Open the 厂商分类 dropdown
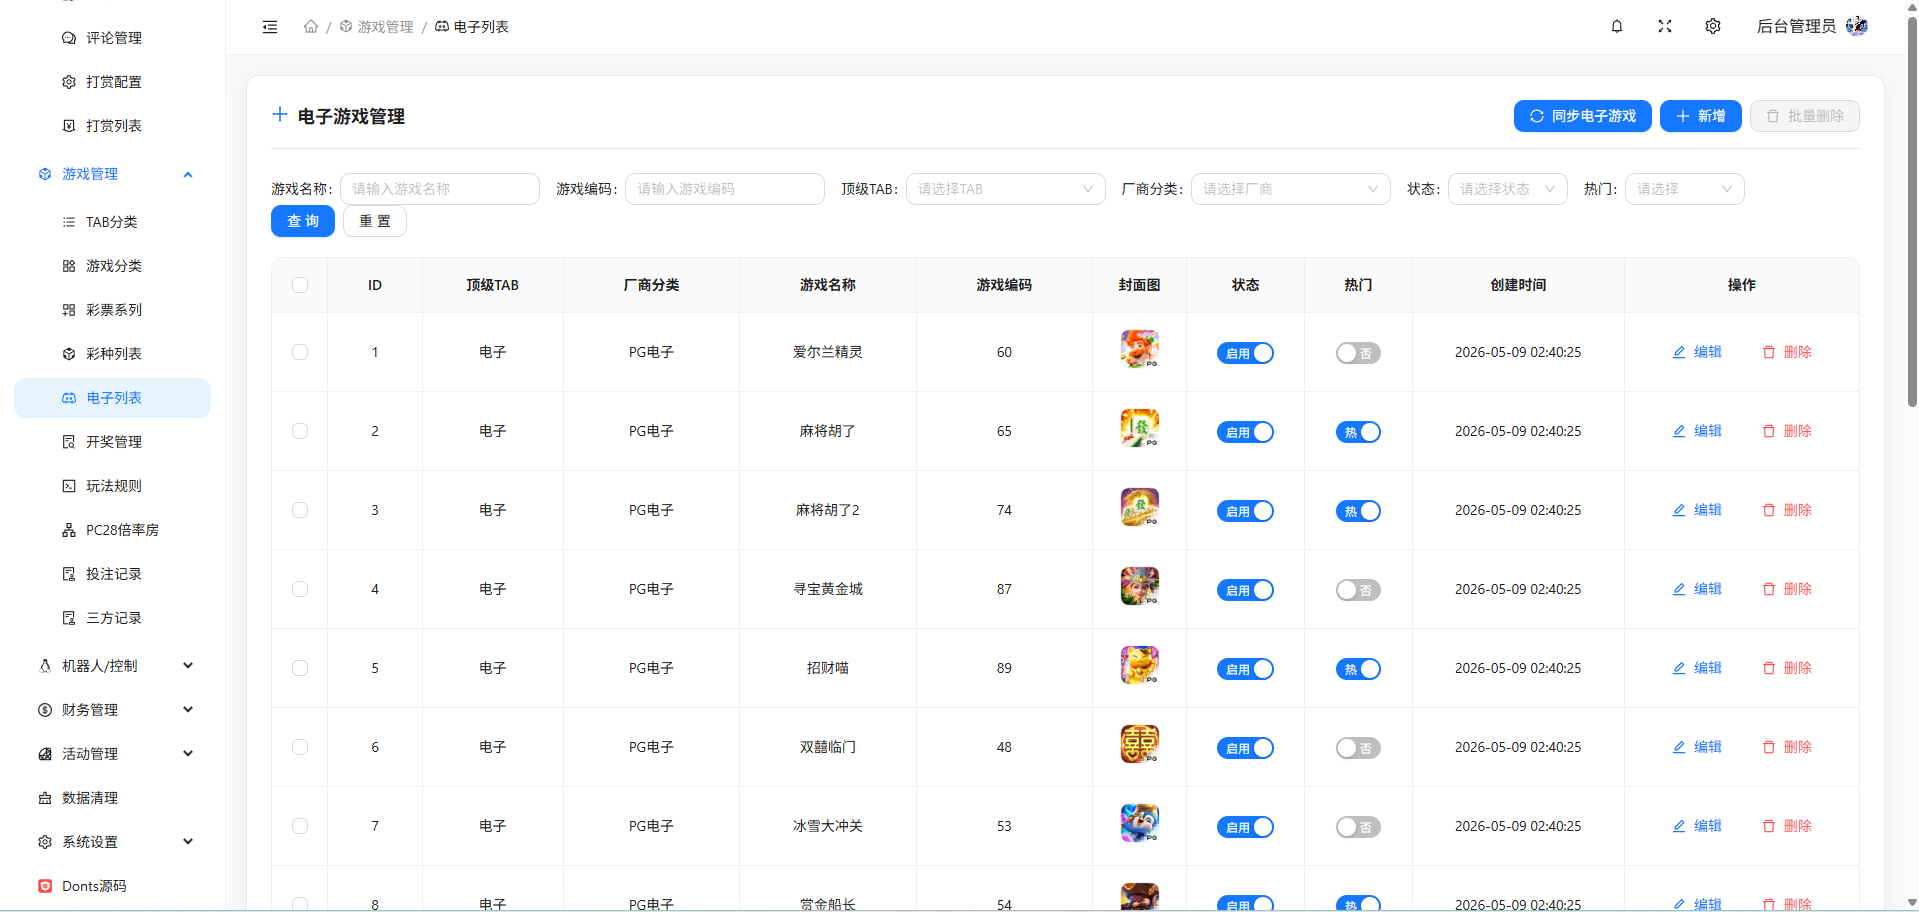Image resolution: width=1919 pixels, height=912 pixels. tap(1290, 189)
